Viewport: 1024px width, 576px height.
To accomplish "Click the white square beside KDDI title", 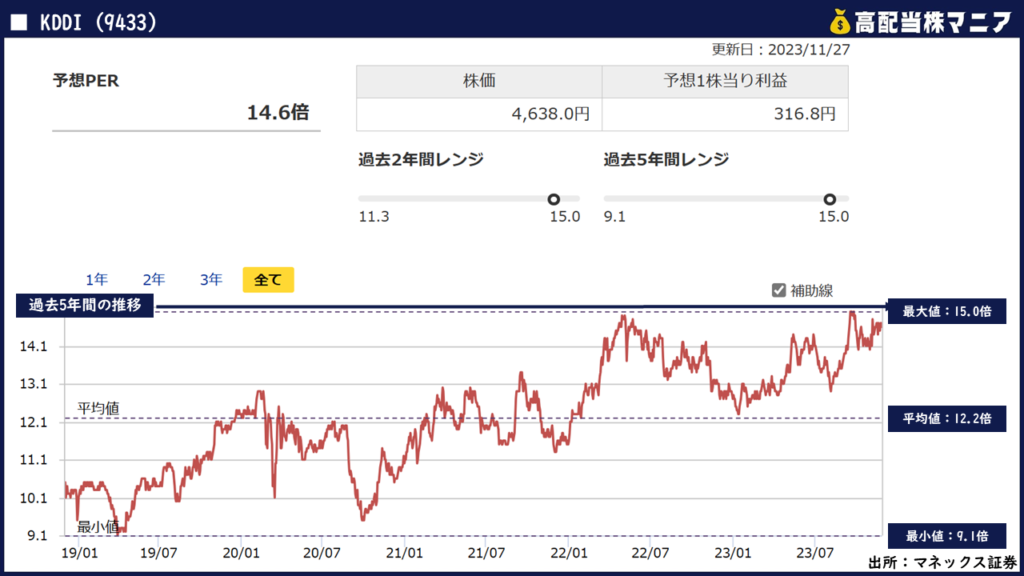I will (19, 22).
